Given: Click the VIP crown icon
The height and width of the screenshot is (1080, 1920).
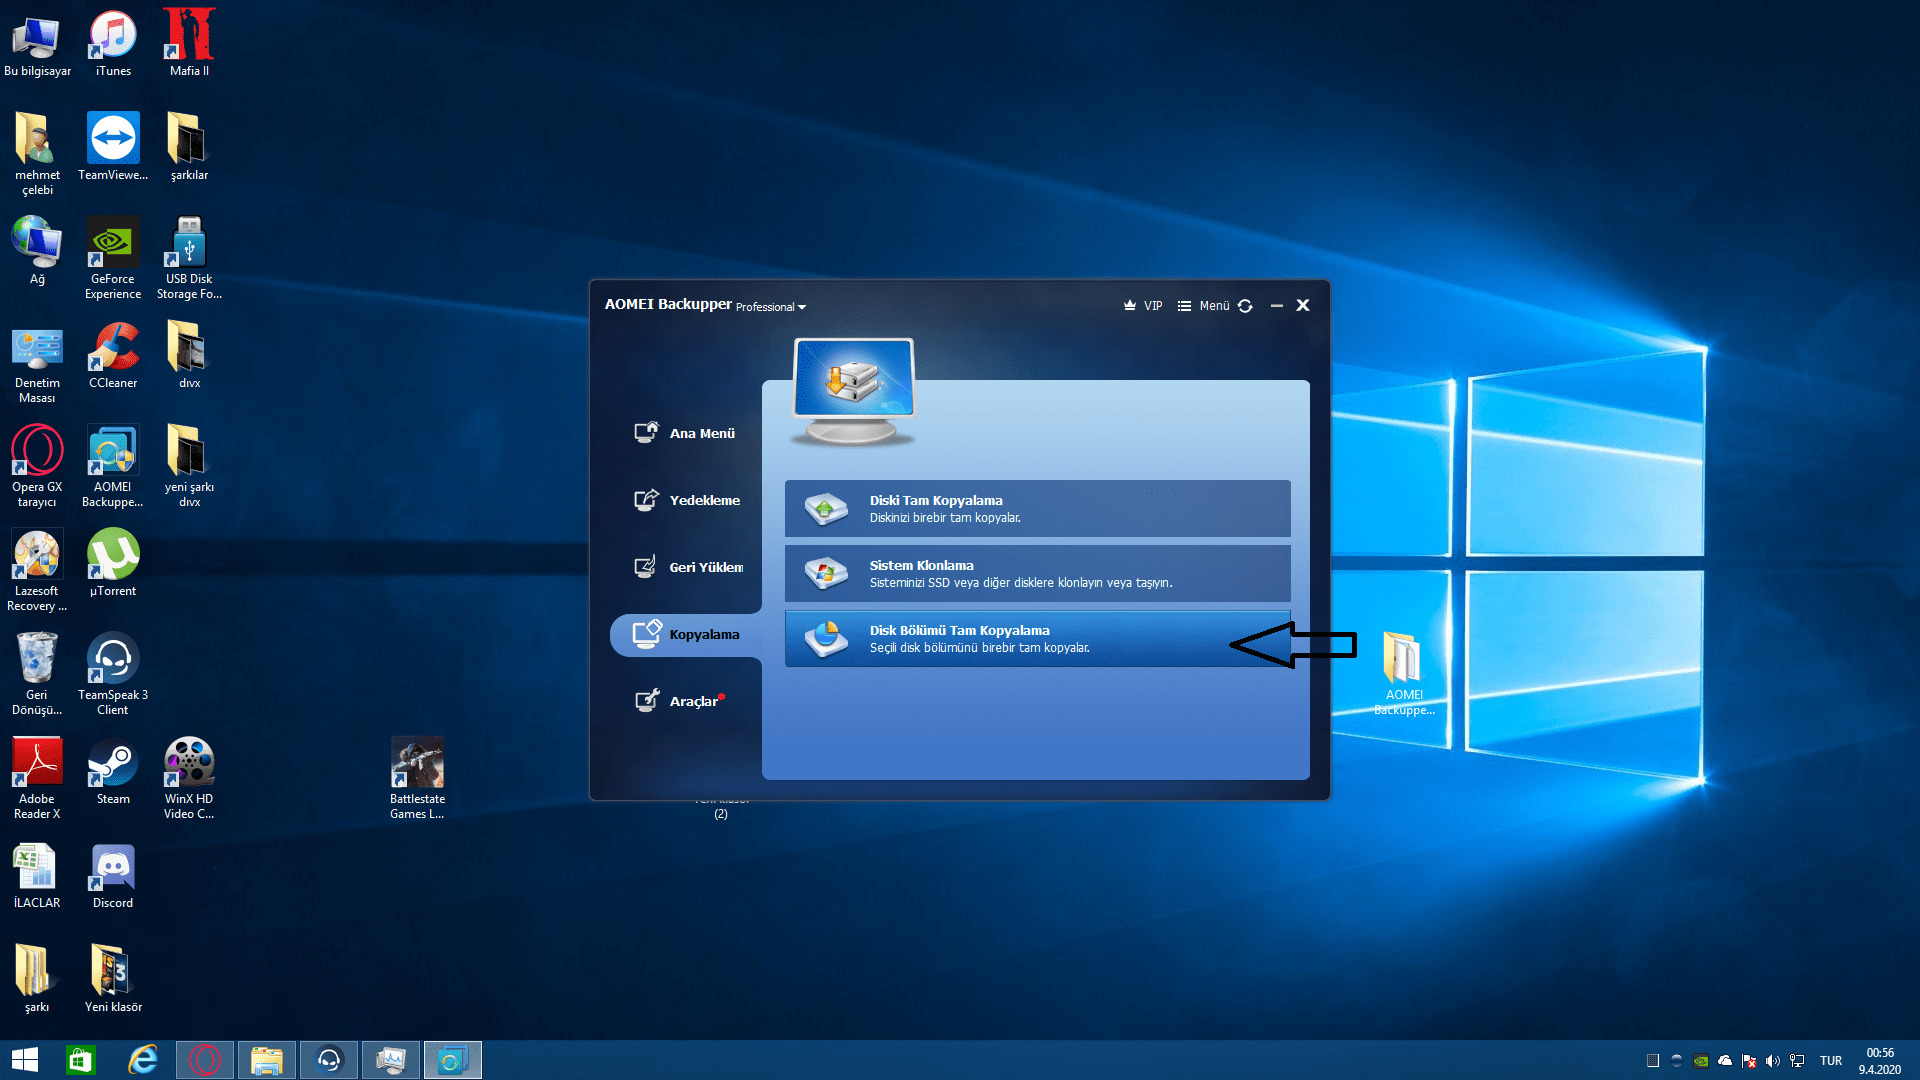Looking at the screenshot, I should coord(1131,306).
